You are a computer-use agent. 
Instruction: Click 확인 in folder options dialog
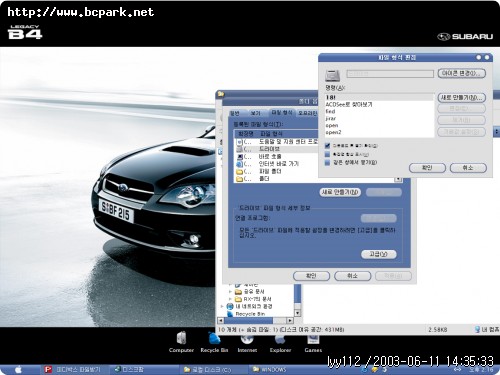pyautogui.click(x=311, y=276)
